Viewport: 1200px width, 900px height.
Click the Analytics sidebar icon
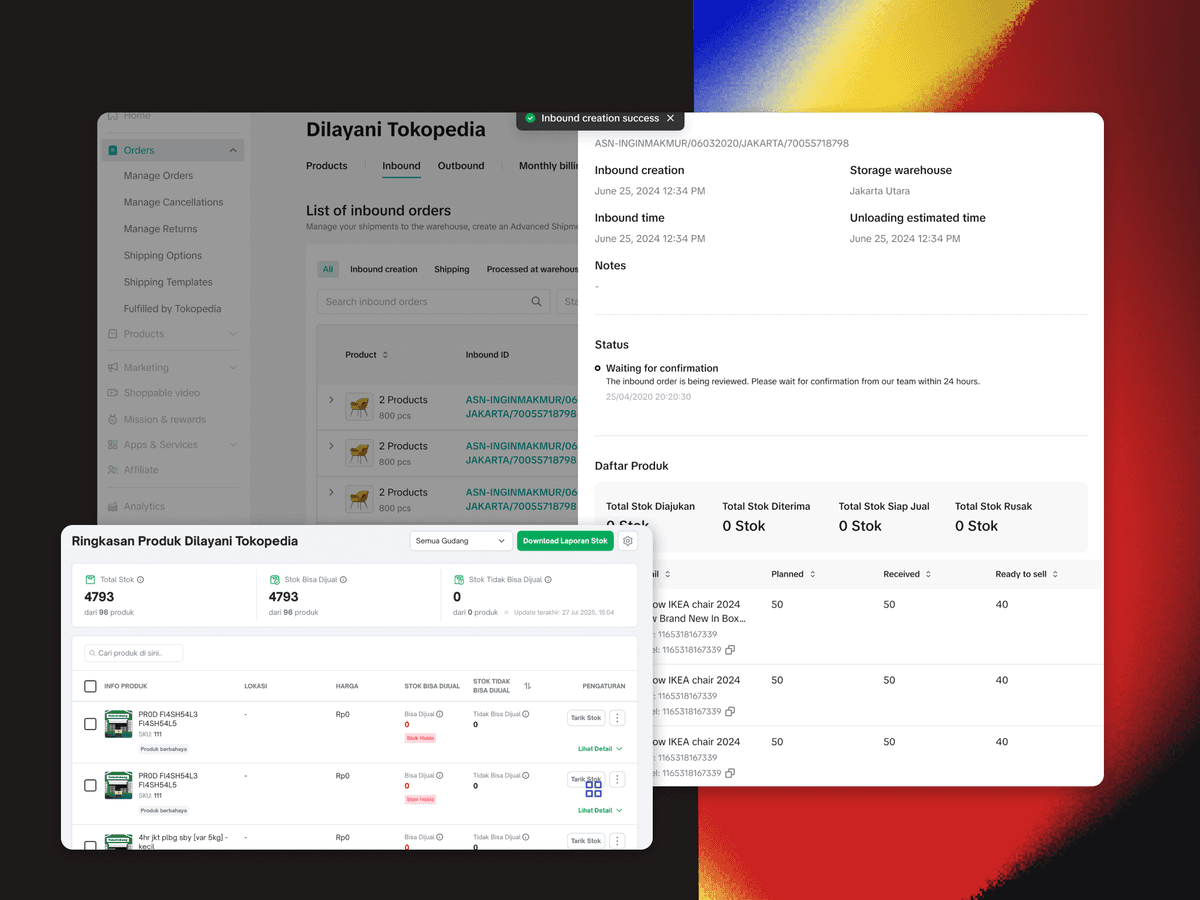point(113,506)
